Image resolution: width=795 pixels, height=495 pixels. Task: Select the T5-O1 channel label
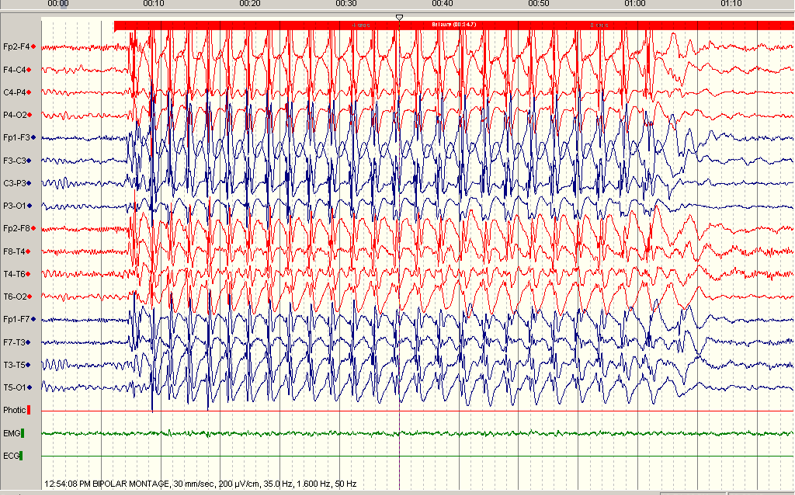pyautogui.click(x=14, y=387)
